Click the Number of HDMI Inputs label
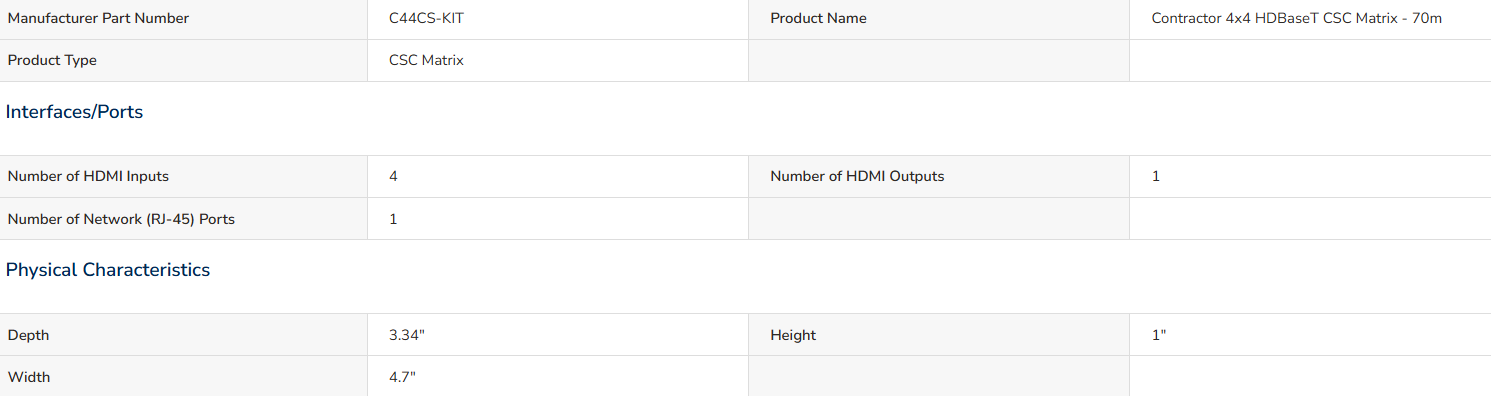Image resolution: width=1491 pixels, height=396 pixels. pos(88,176)
